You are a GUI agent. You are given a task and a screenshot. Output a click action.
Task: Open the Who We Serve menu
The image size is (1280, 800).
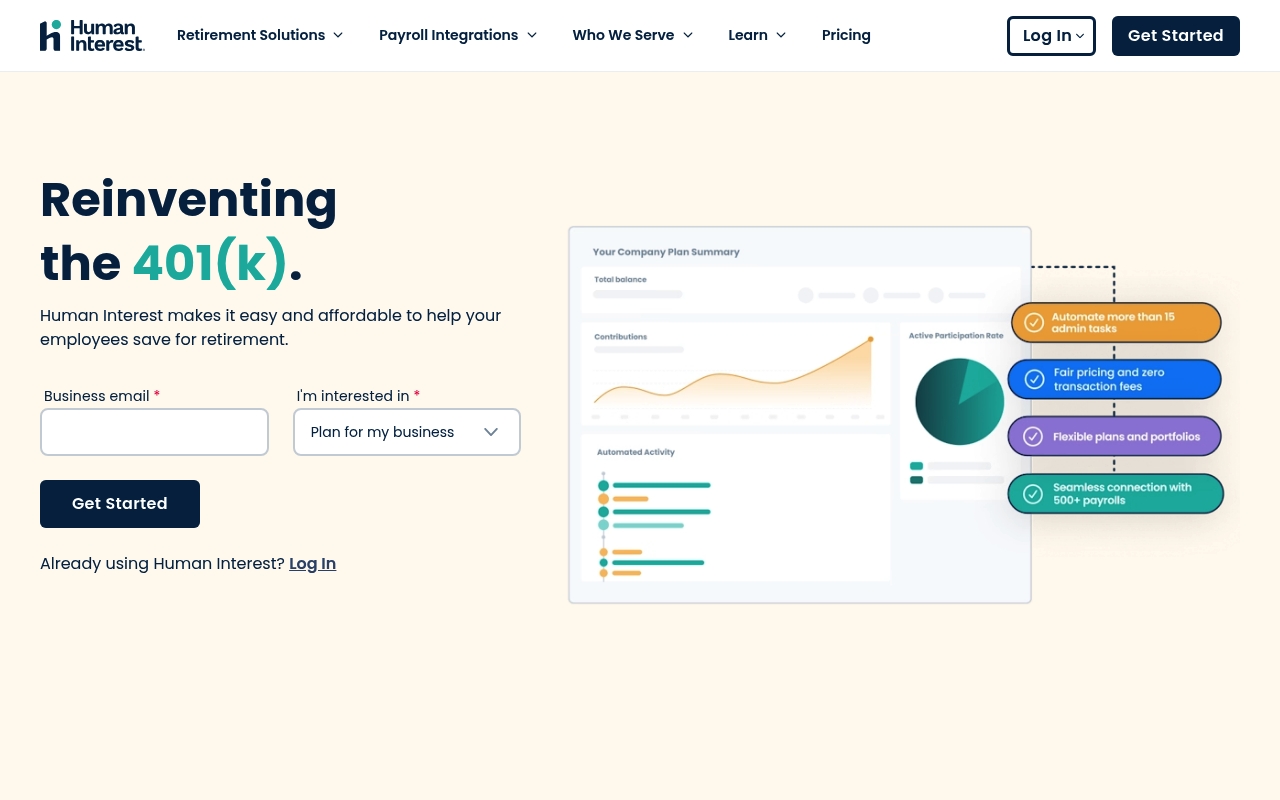coord(633,35)
